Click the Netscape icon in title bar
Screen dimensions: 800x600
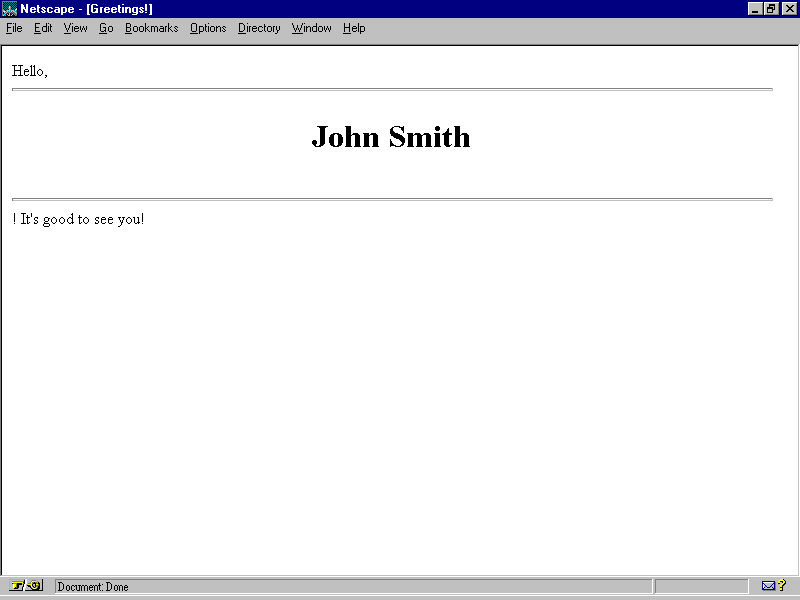click(10, 9)
